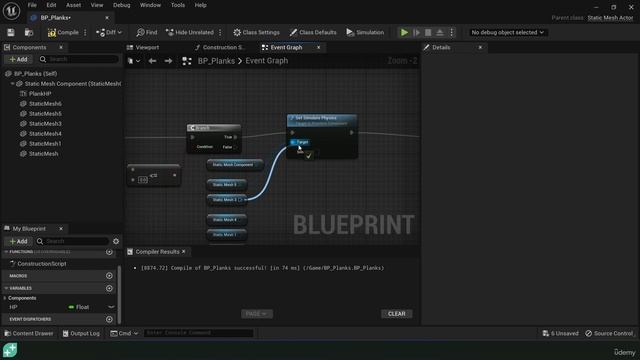Open the File menu
Screen dimensions: 640x360
(x=32, y=5)
